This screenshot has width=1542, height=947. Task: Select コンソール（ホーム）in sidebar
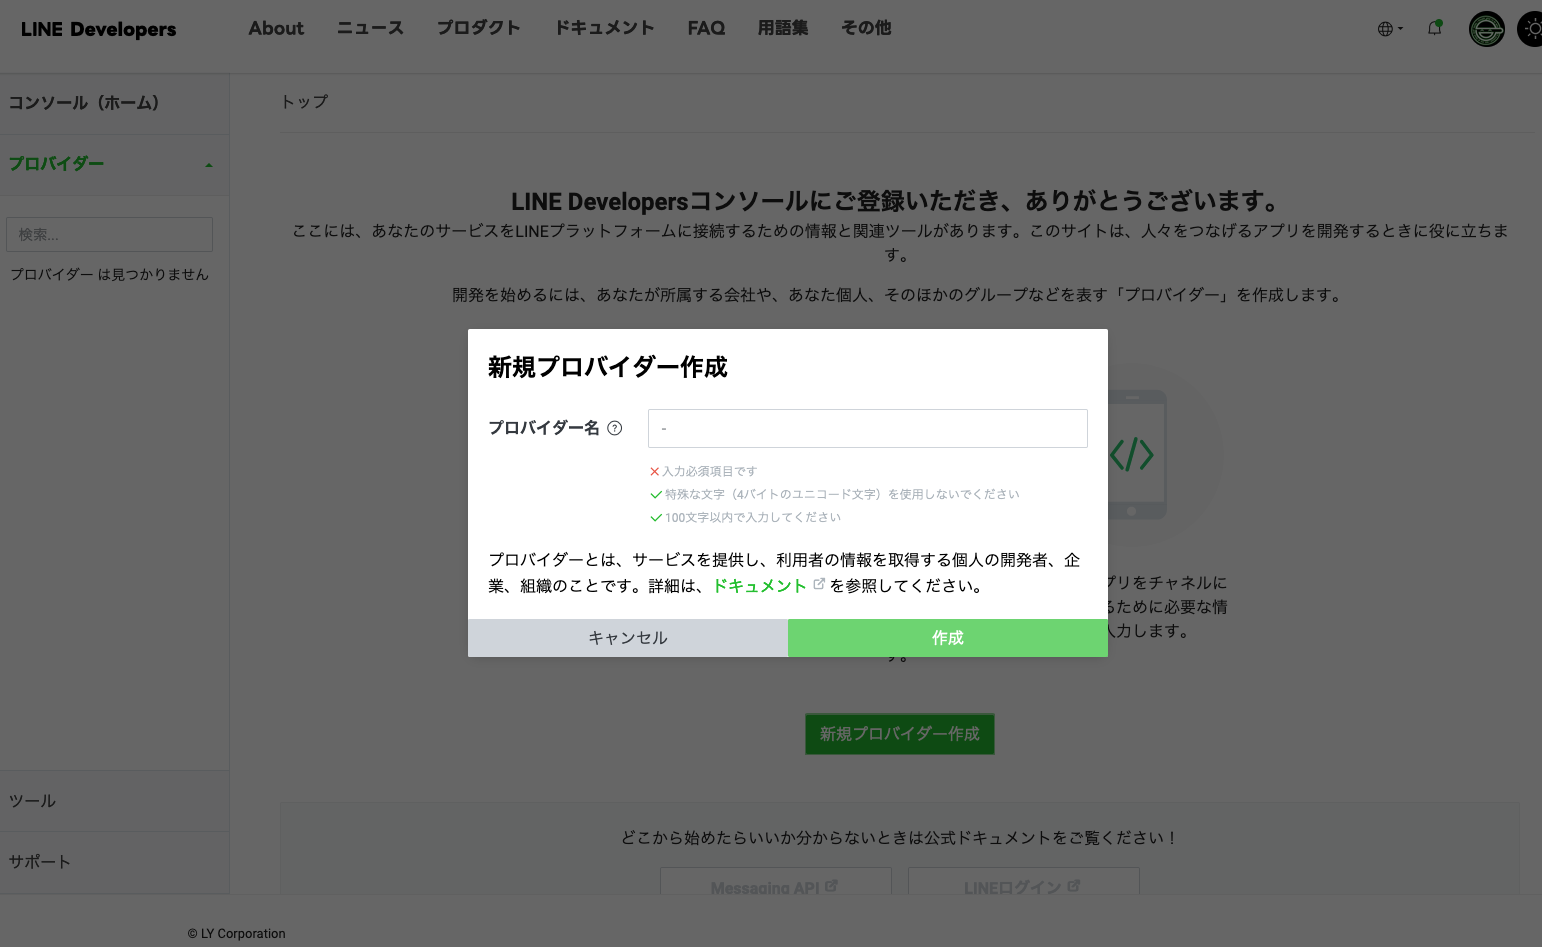(x=114, y=103)
